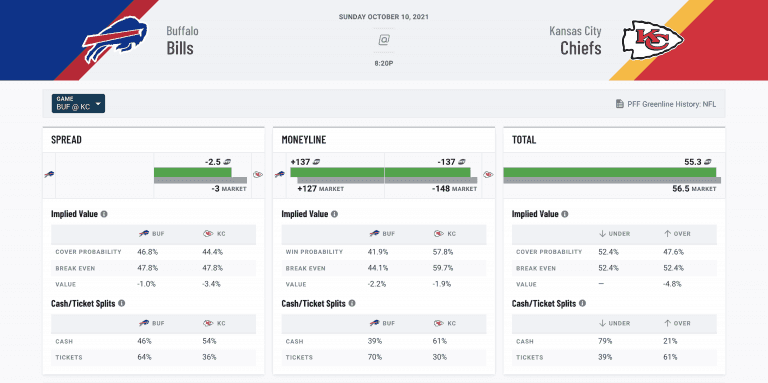The height and width of the screenshot is (383, 768).
Task: Click the Spread Cash/Ticket Splits info icon
Action: [121, 303]
